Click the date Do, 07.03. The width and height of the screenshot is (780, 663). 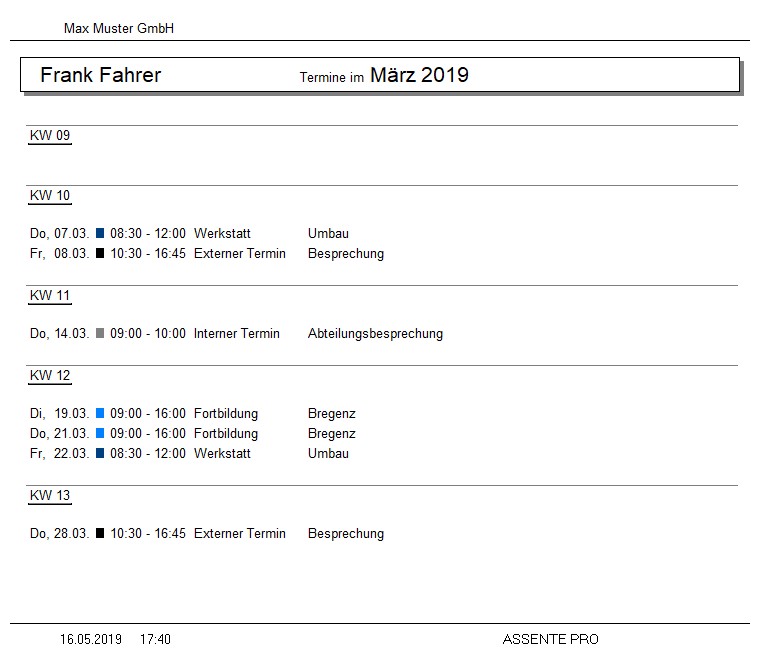59,233
